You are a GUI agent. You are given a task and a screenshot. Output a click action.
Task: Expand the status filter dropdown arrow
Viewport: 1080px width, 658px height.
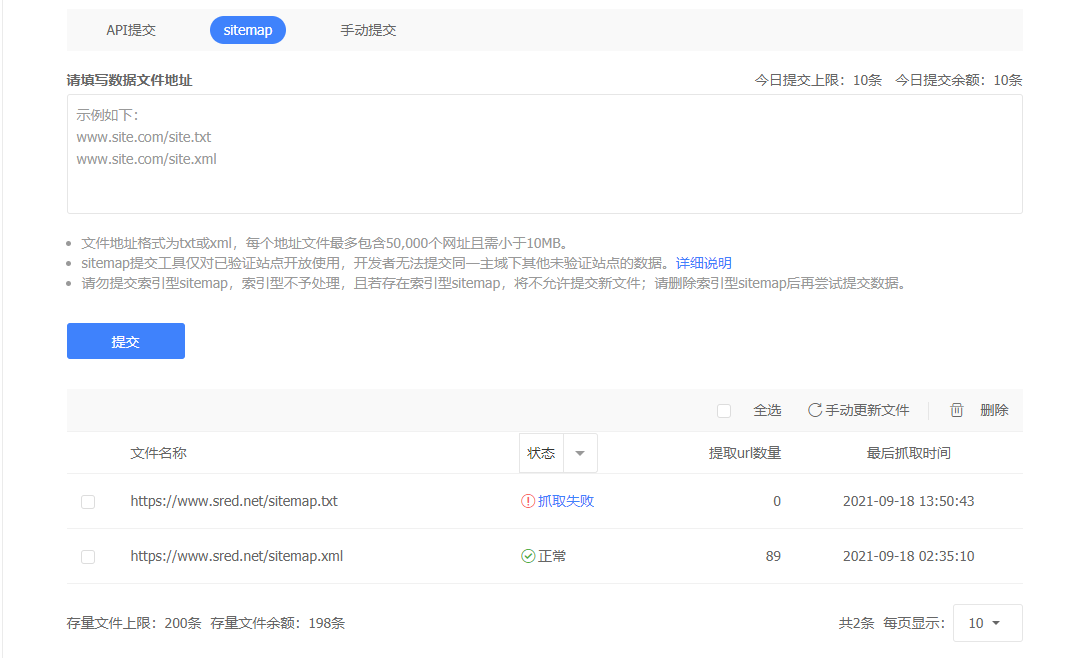tap(580, 453)
